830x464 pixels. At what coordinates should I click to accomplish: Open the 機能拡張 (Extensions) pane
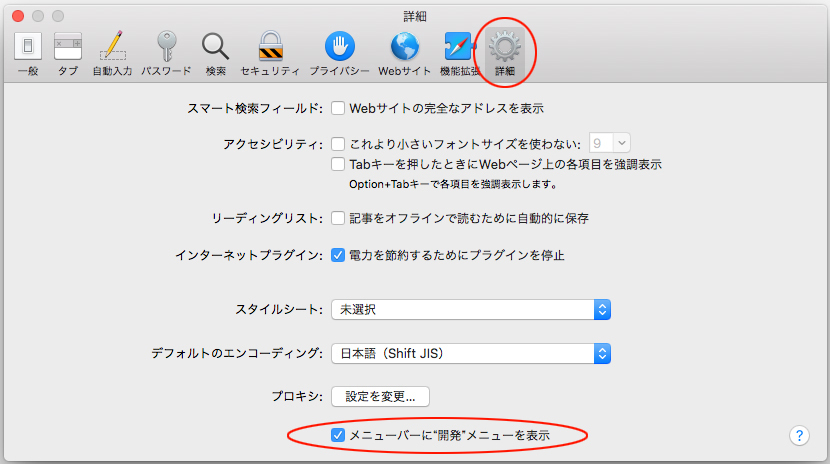(x=458, y=54)
